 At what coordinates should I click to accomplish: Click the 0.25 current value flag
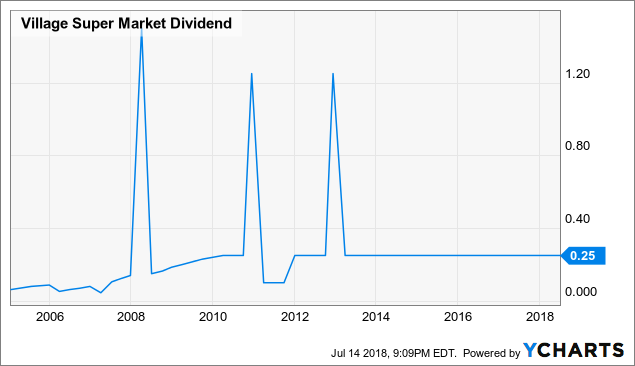pyautogui.click(x=583, y=256)
